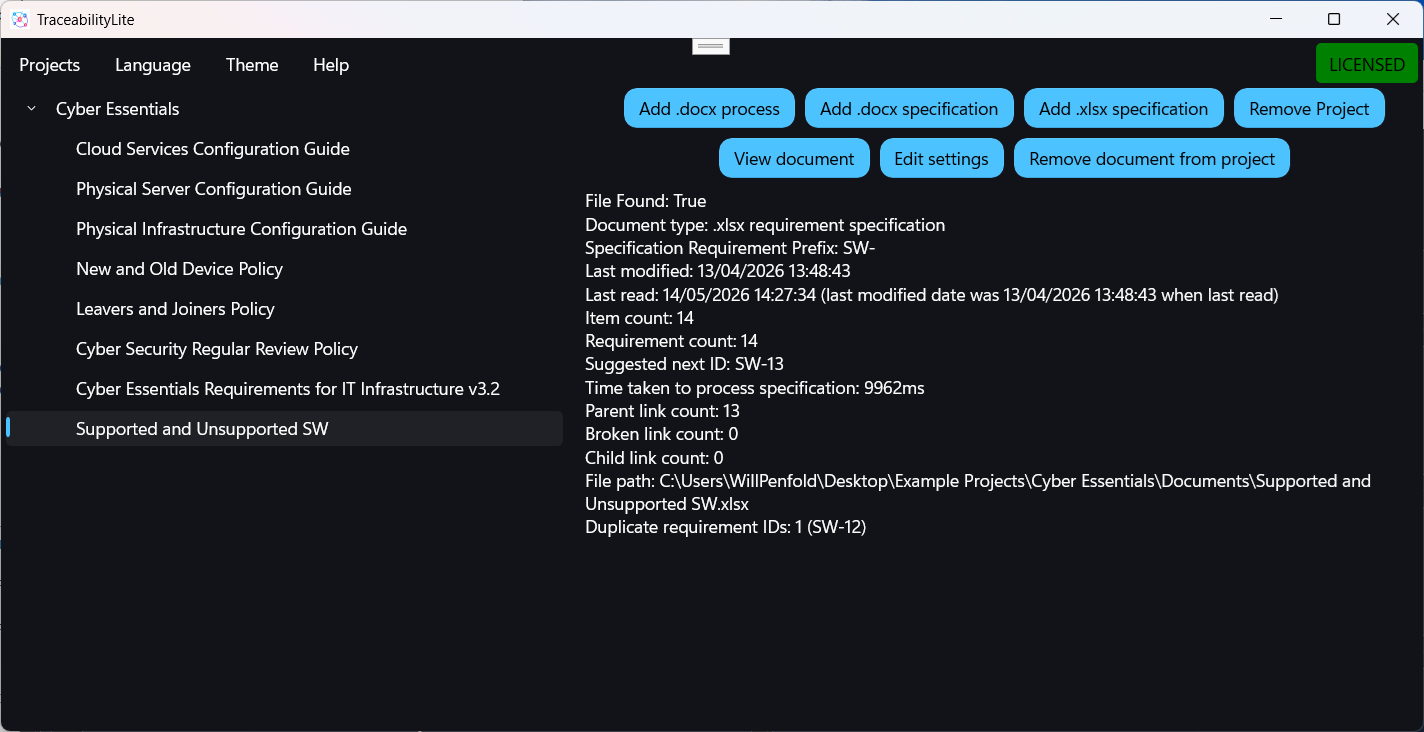Image resolution: width=1424 pixels, height=732 pixels.
Task: Open the Language menu
Action: [x=153, y=65]
